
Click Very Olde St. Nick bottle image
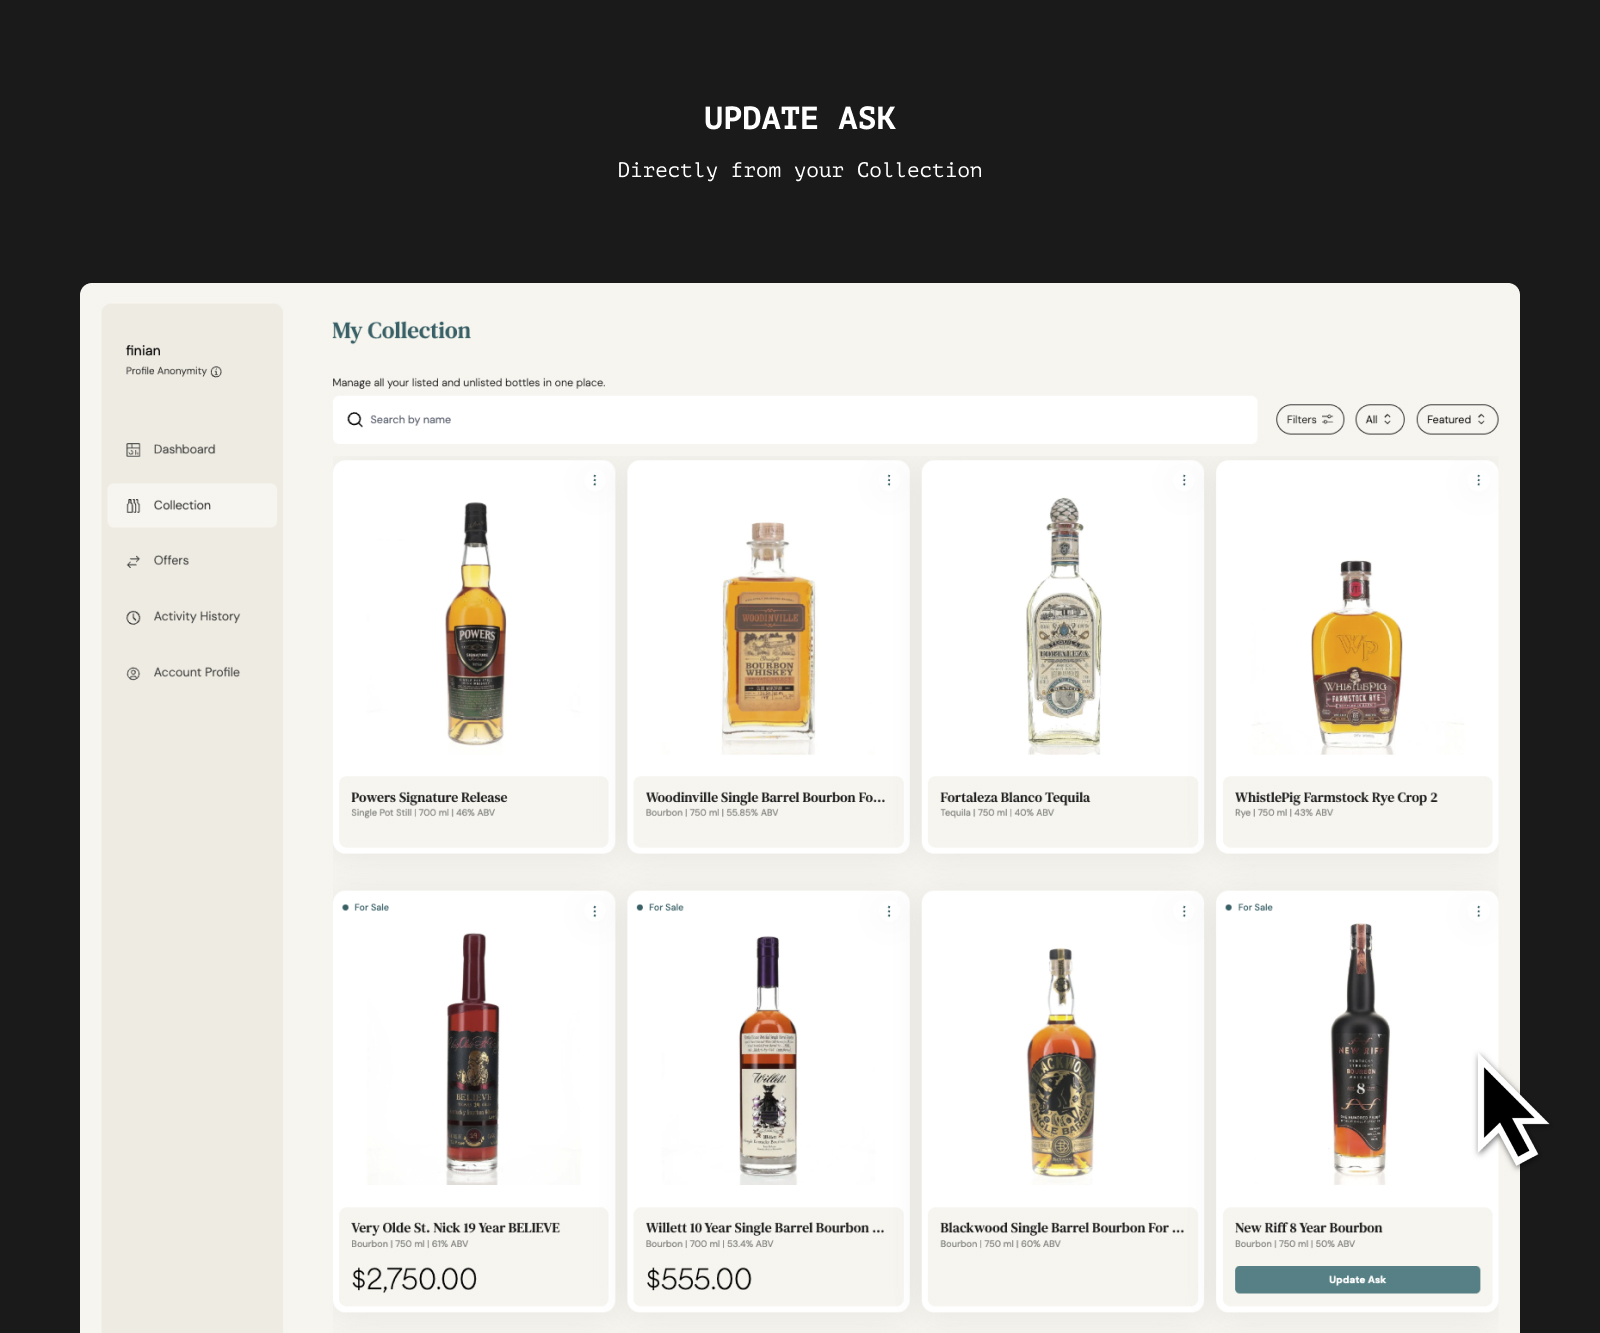tap(473, 1059)
